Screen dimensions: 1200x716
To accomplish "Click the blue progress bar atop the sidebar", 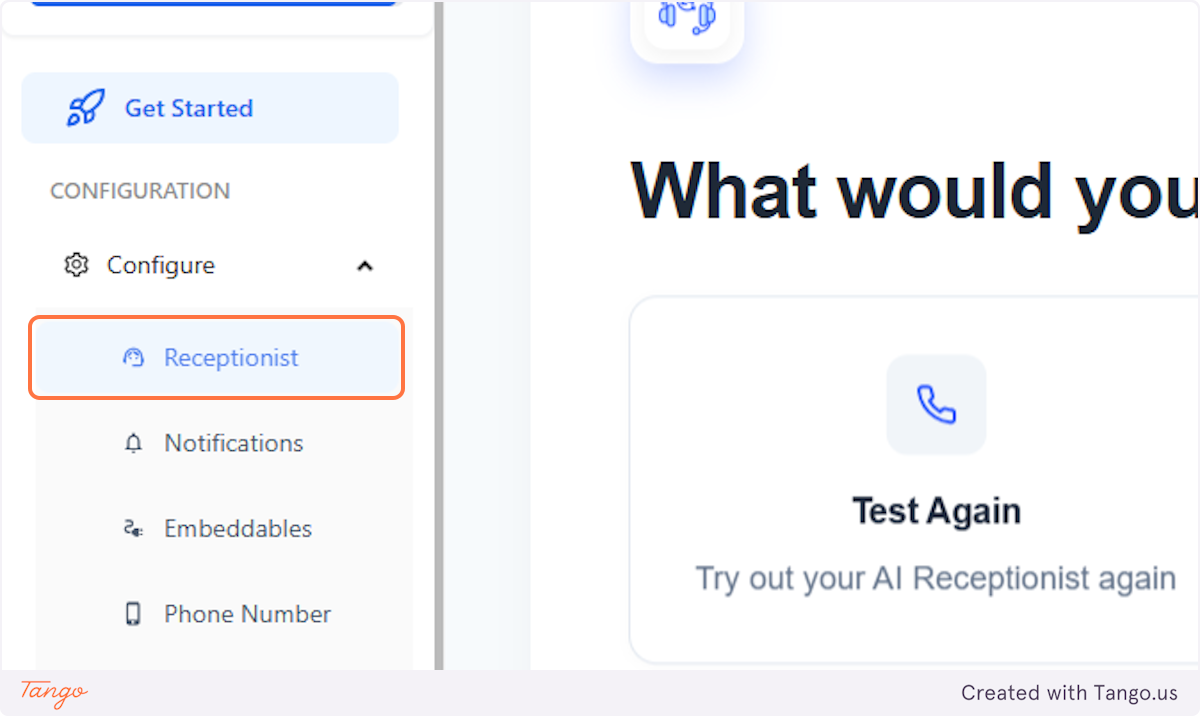I will tap(212, 2).
